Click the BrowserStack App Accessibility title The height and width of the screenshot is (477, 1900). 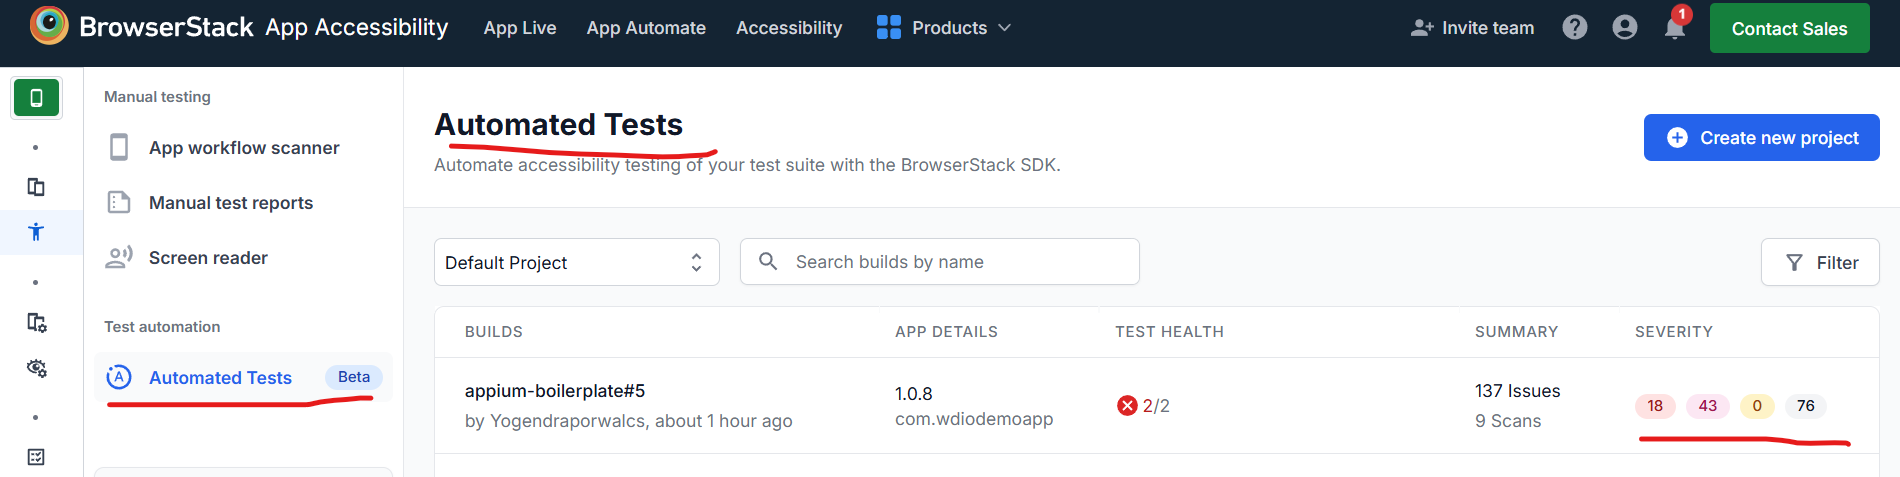[x=264, y=27]
